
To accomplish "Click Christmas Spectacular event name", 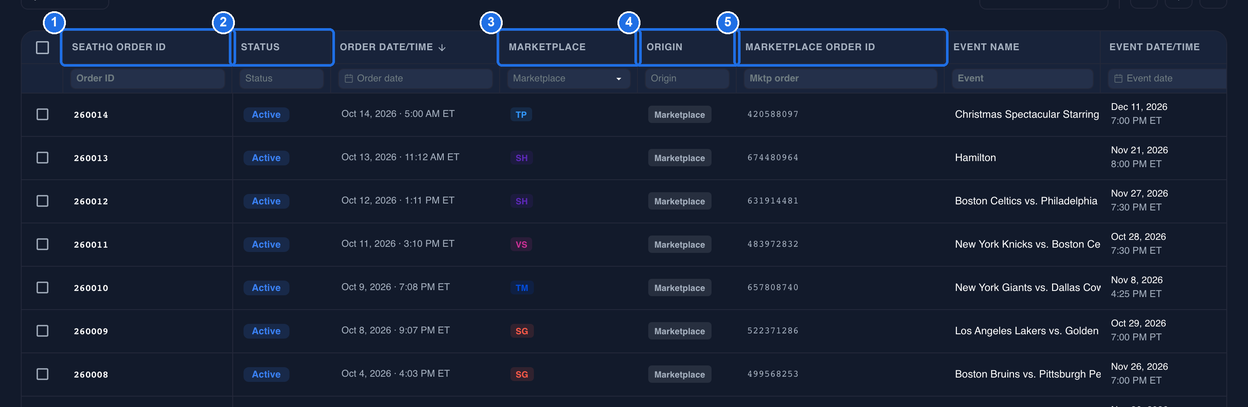I will click(1027, 114).
